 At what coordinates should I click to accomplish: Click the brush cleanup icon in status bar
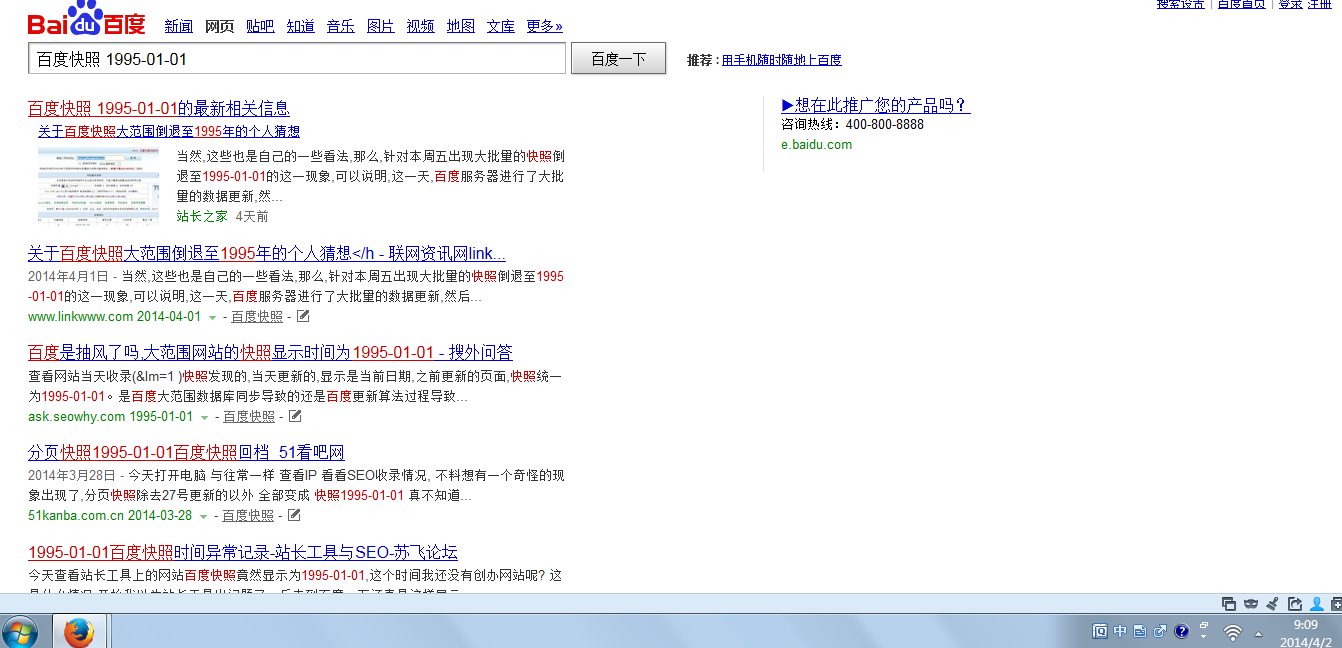[x=1273, y=603]
